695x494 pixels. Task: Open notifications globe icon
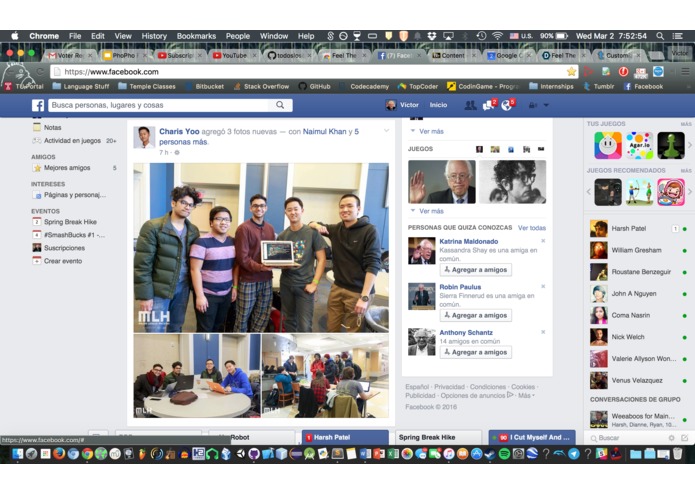[508, 105]
